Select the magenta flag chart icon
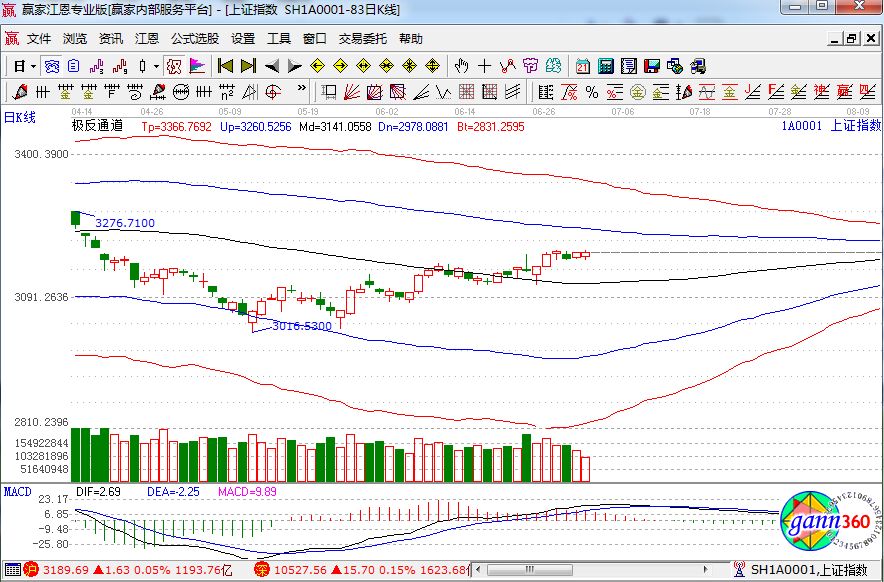The image size is (884, 582). (197, 66)
